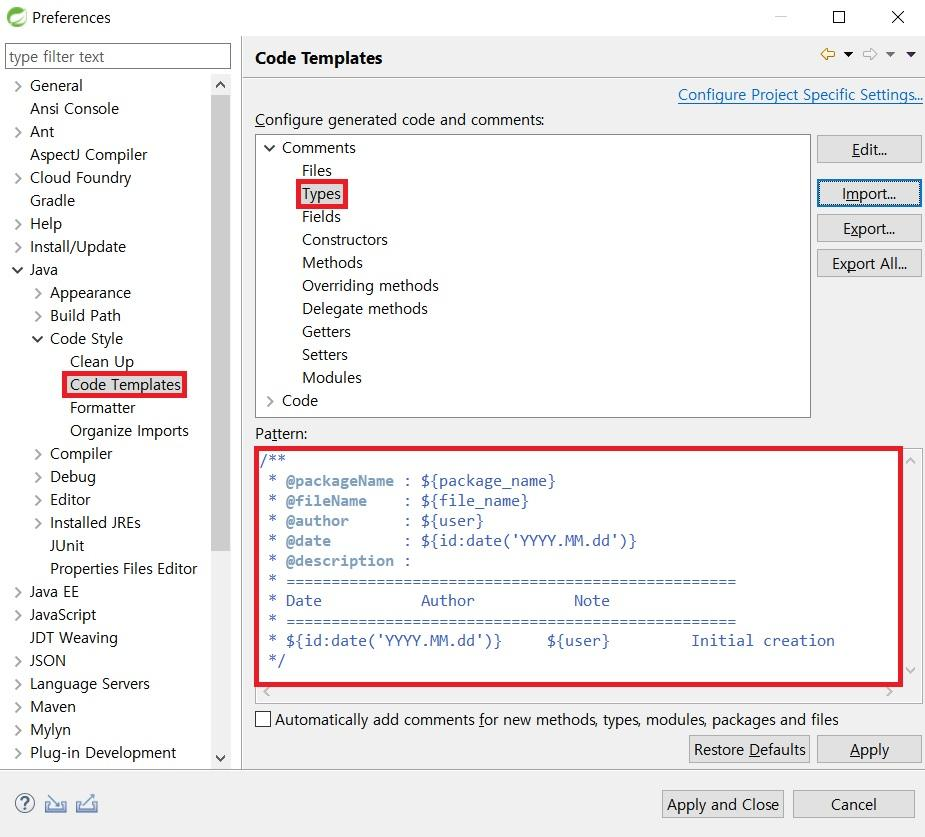Image resolution: width=925 pixels, height=837 pixels.
Task: Click the back navigation arrow icon
Action: 828,54
